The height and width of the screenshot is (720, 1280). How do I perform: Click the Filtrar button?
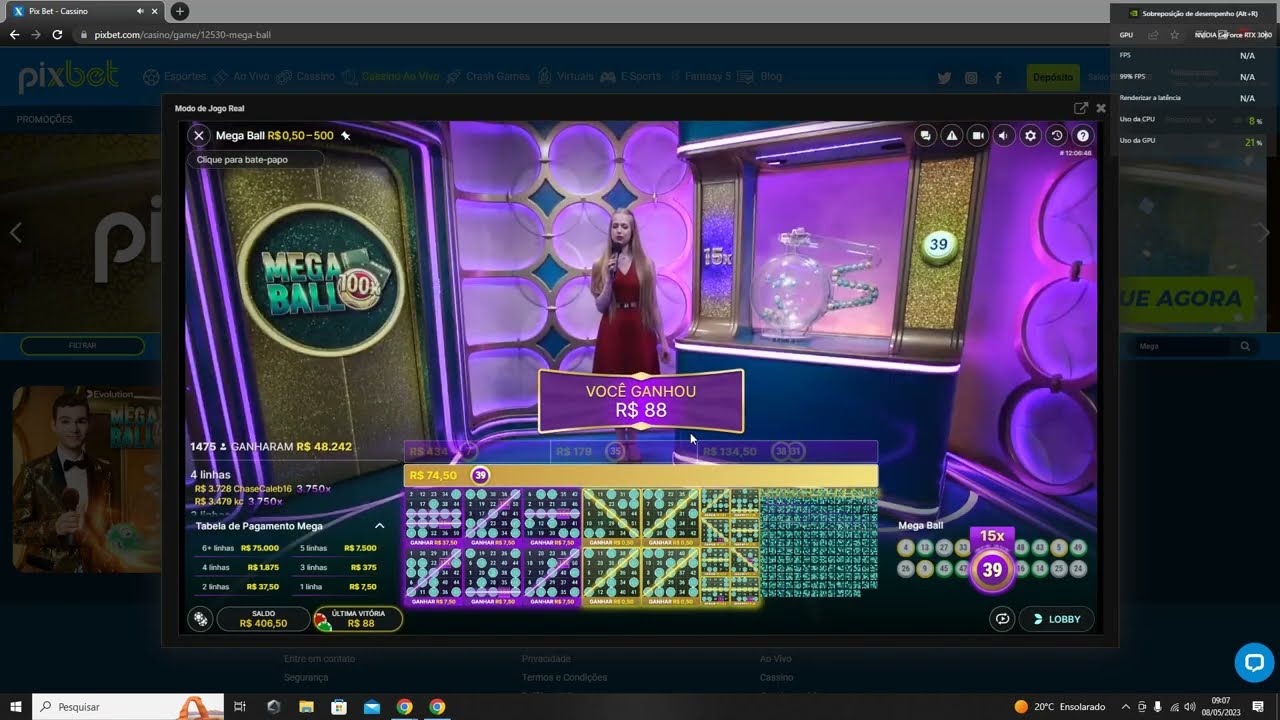[x=83, y=345]
